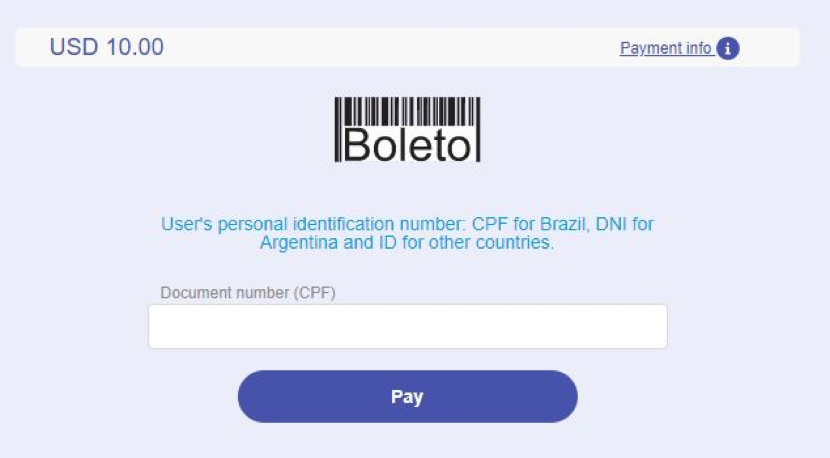The height and width of the screenshot is (458, 830).
Task: Select the USD 10.00 amount text
Action: click(x=106, y=47)
